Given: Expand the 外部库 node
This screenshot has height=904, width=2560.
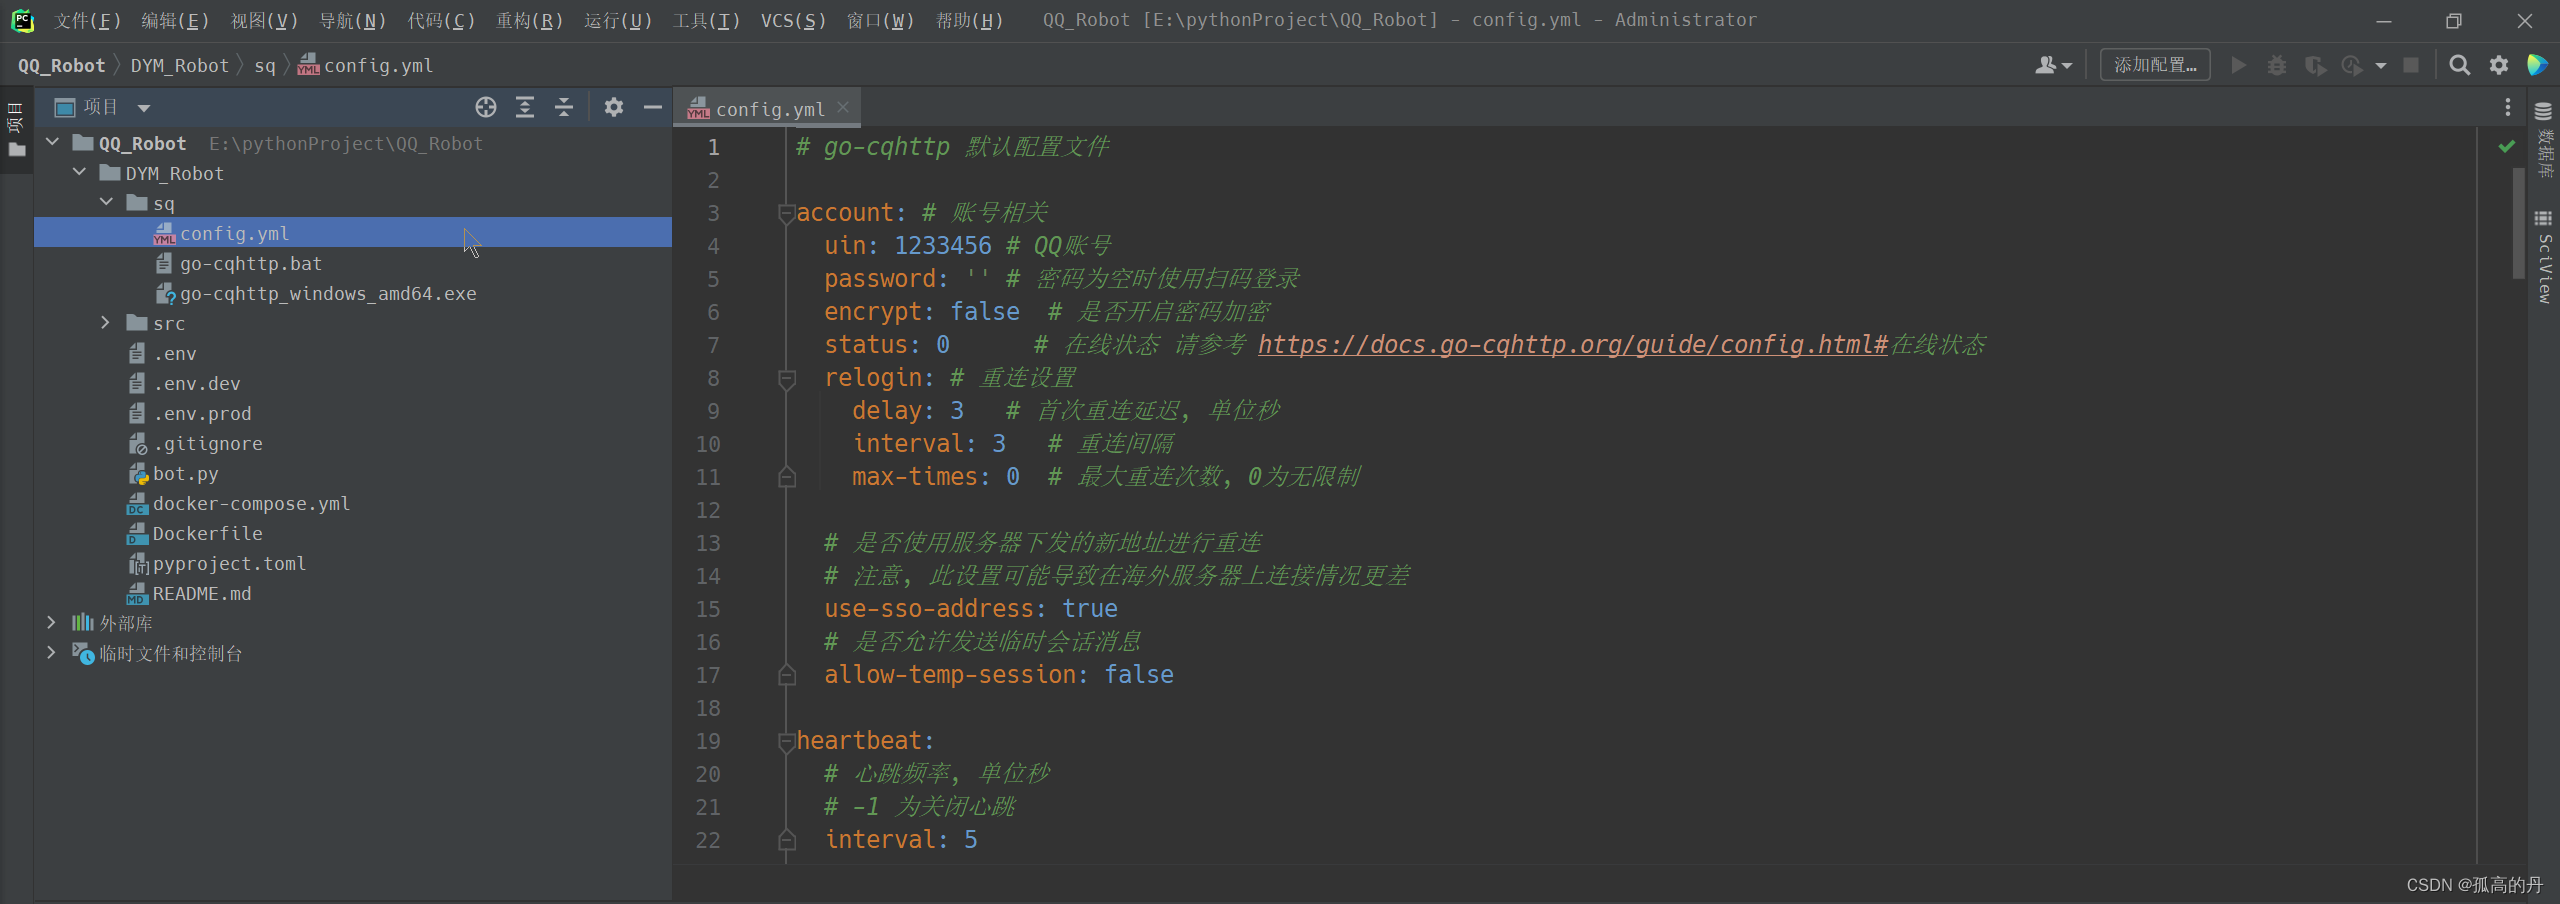Looking at the screenshot, I should [x=52, y=623].
